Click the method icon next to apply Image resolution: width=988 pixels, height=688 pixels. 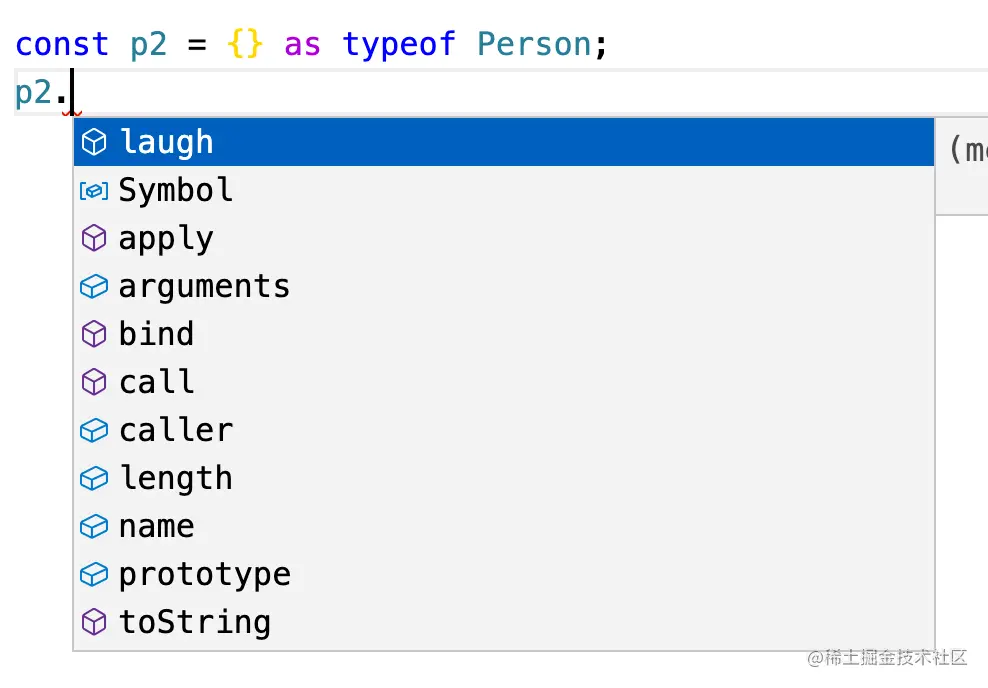click(94, 239)
